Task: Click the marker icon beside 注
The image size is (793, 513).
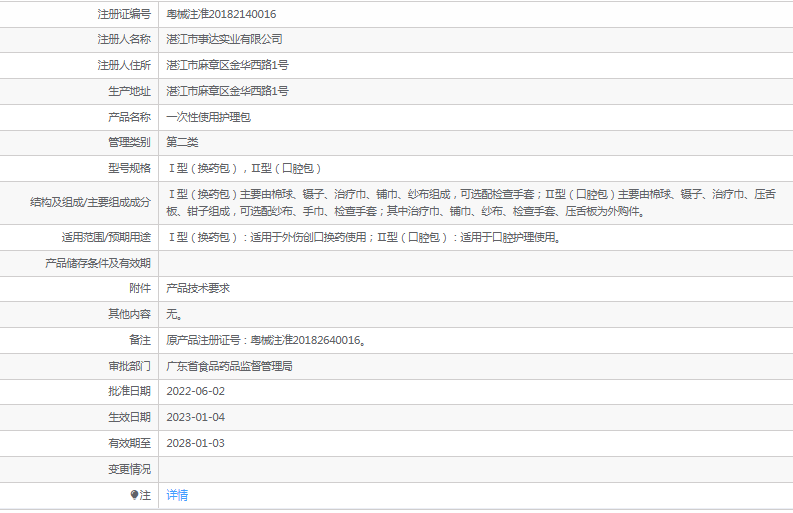Action: coord(134,495)
